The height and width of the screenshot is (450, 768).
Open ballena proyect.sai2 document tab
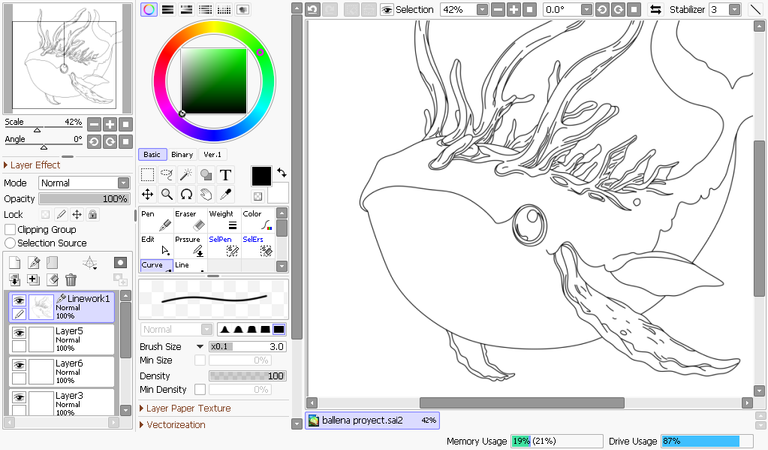[x=372, y=420]
